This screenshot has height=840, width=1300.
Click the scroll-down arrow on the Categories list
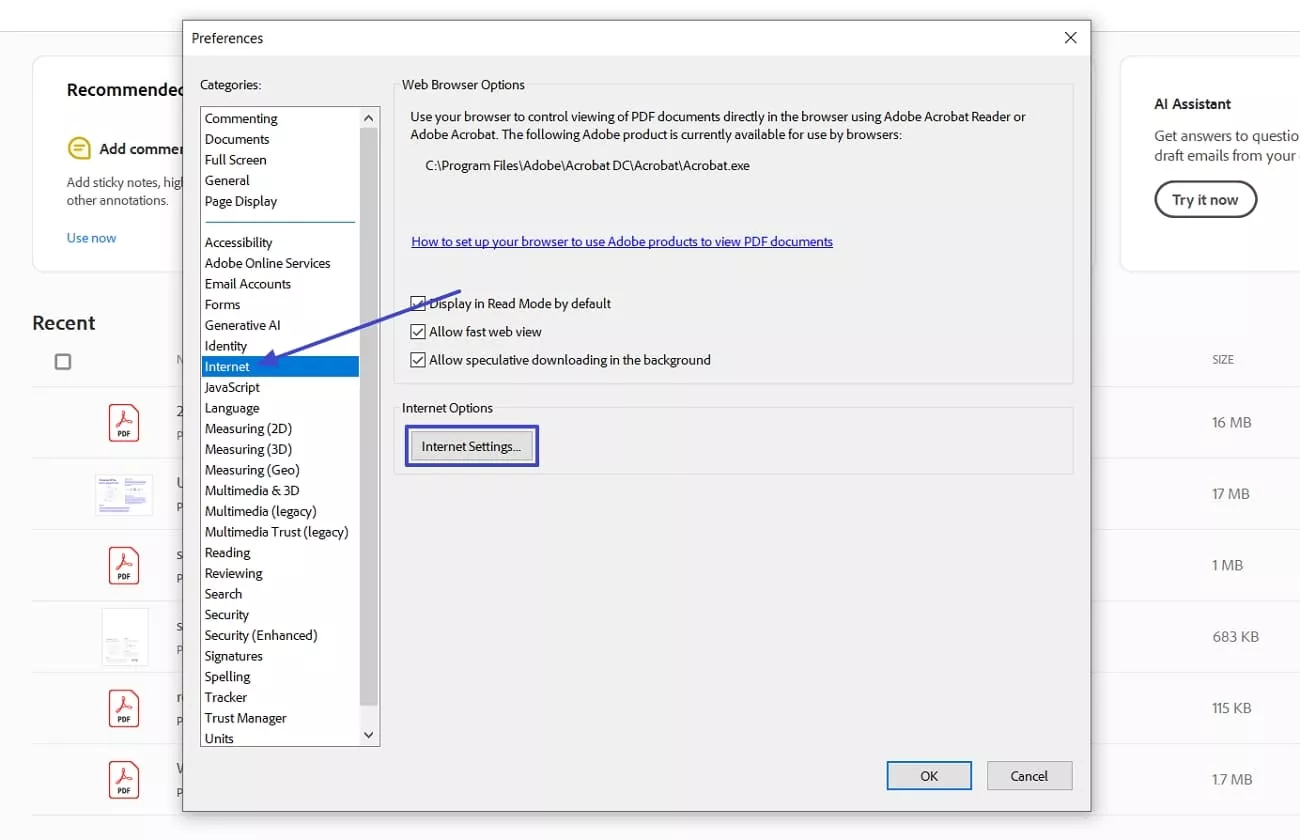368,734
